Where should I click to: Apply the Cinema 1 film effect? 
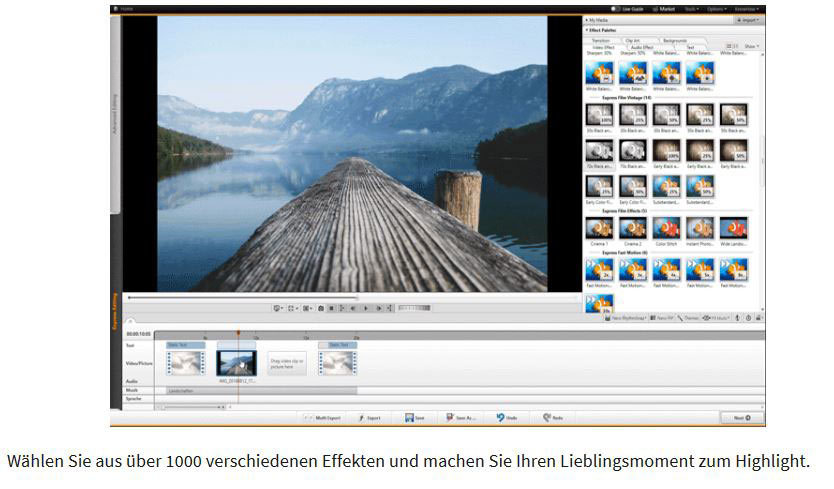(599, 228)
